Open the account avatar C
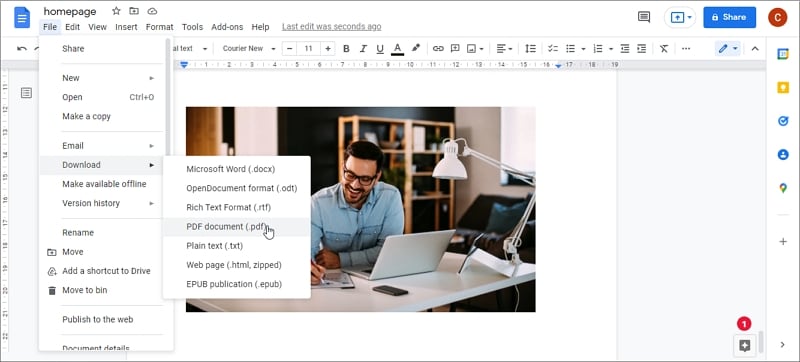 (x=778, y=17)
